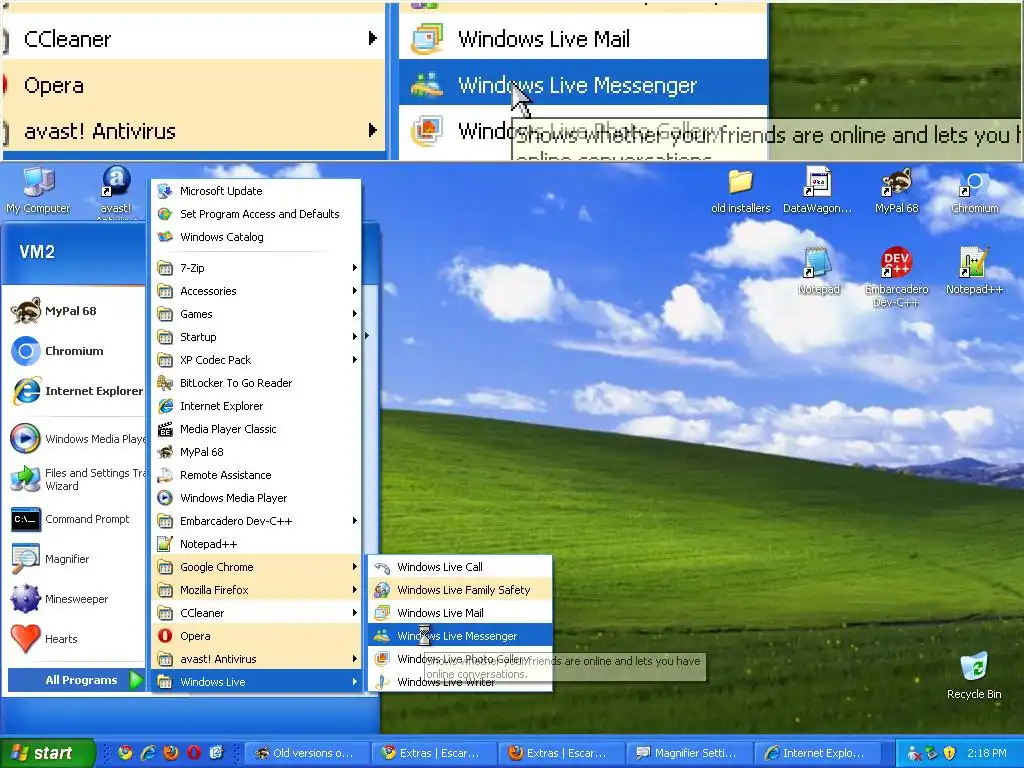Start Minesweeper from Start menu
Image resolution: width=1024 pixels, height=768 pixels.
73,599
